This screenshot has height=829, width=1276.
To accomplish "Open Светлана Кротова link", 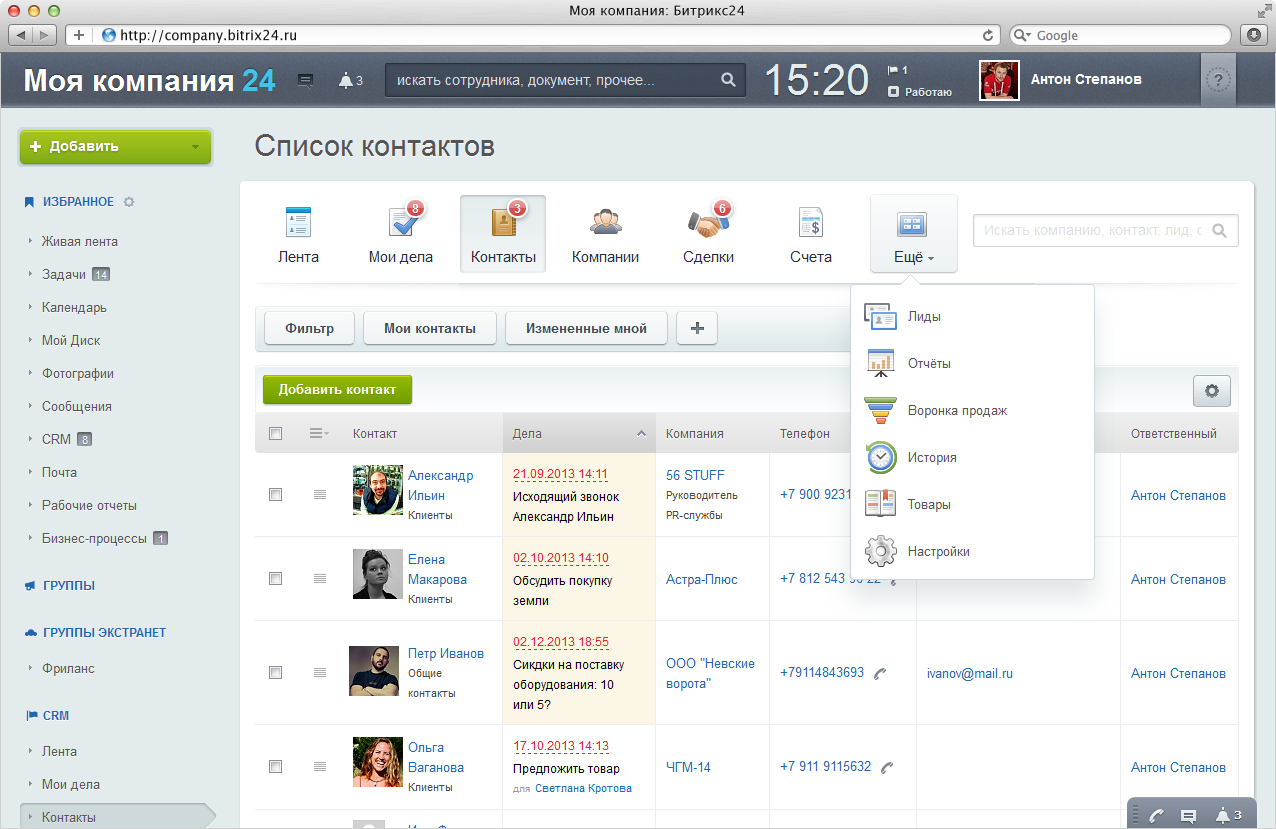I will 583,788.
